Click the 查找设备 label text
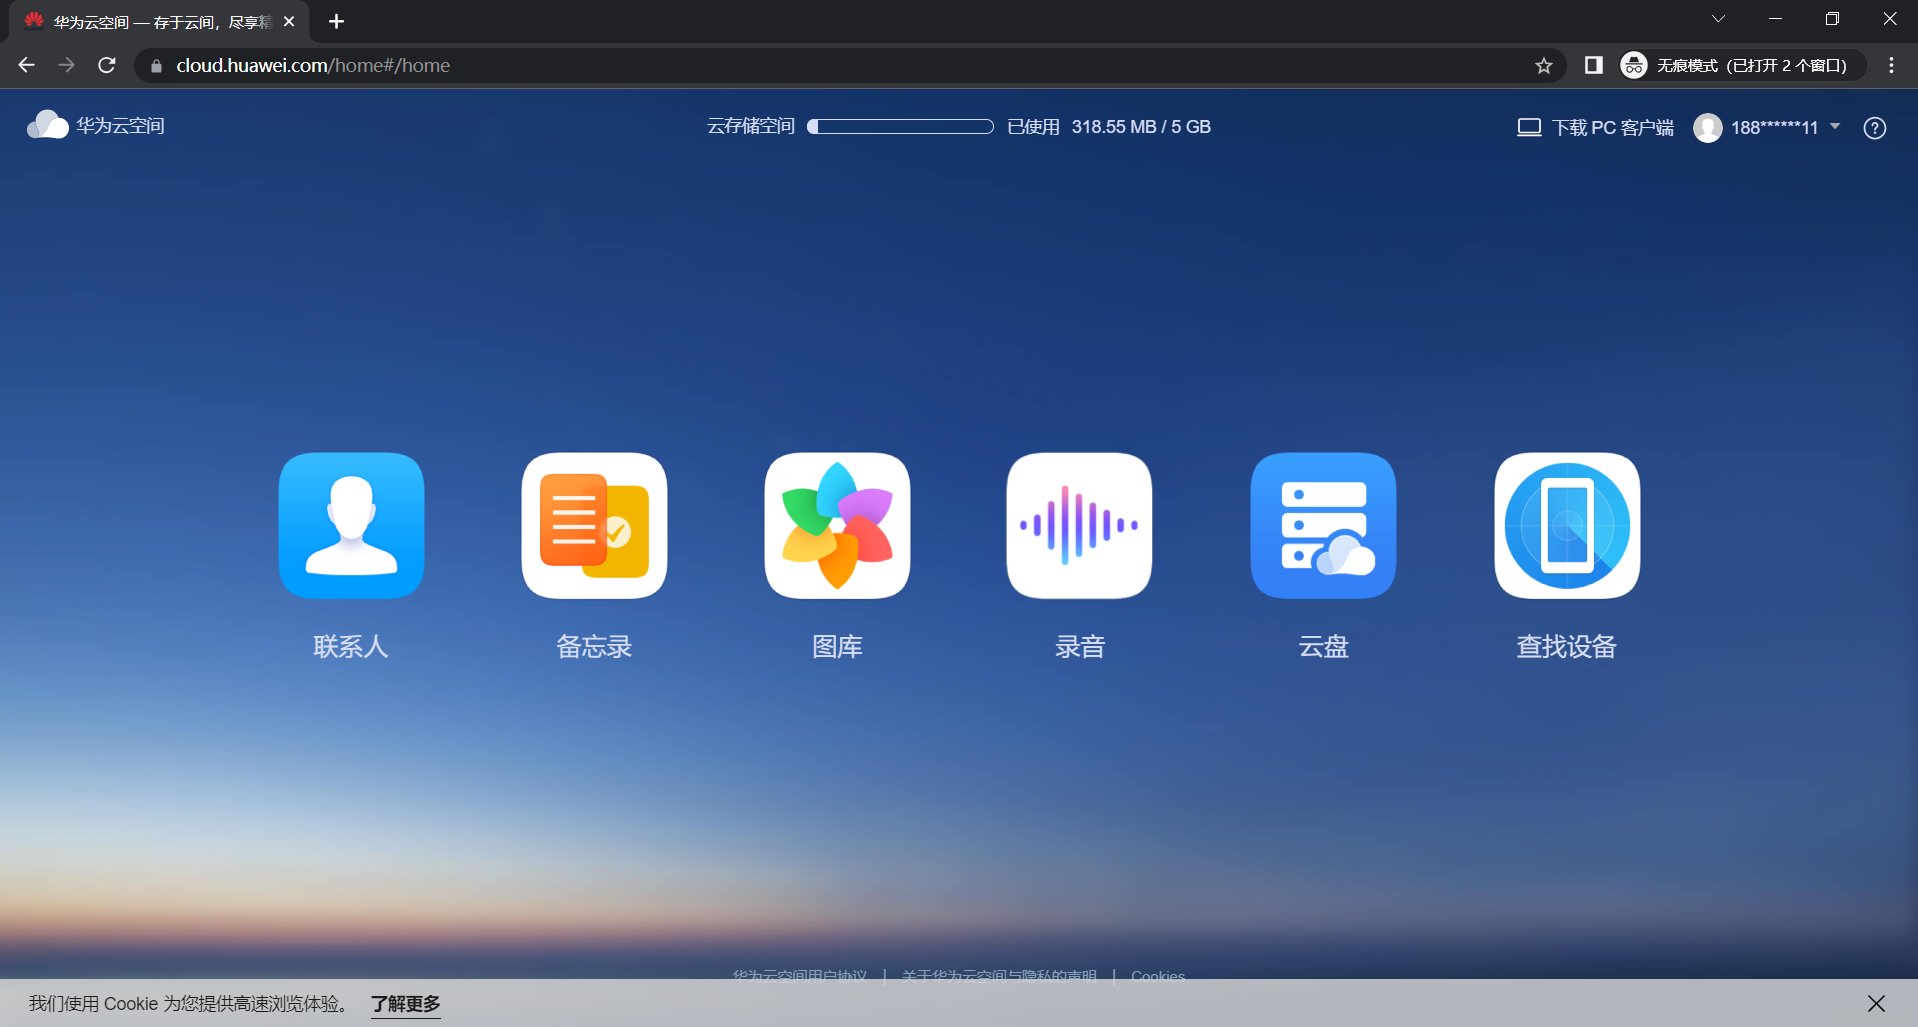This screenshot has width=1918, height=1027. (1567, 647)
